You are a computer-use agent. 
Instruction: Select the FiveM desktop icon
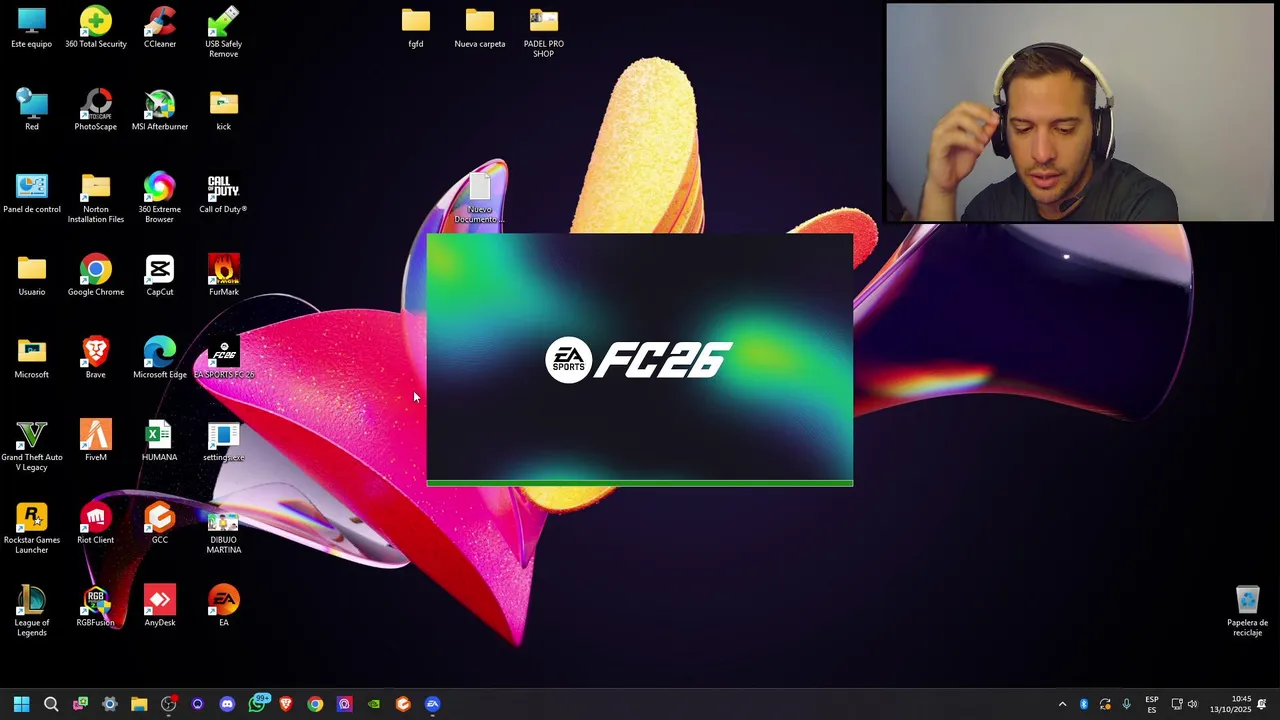96,441
